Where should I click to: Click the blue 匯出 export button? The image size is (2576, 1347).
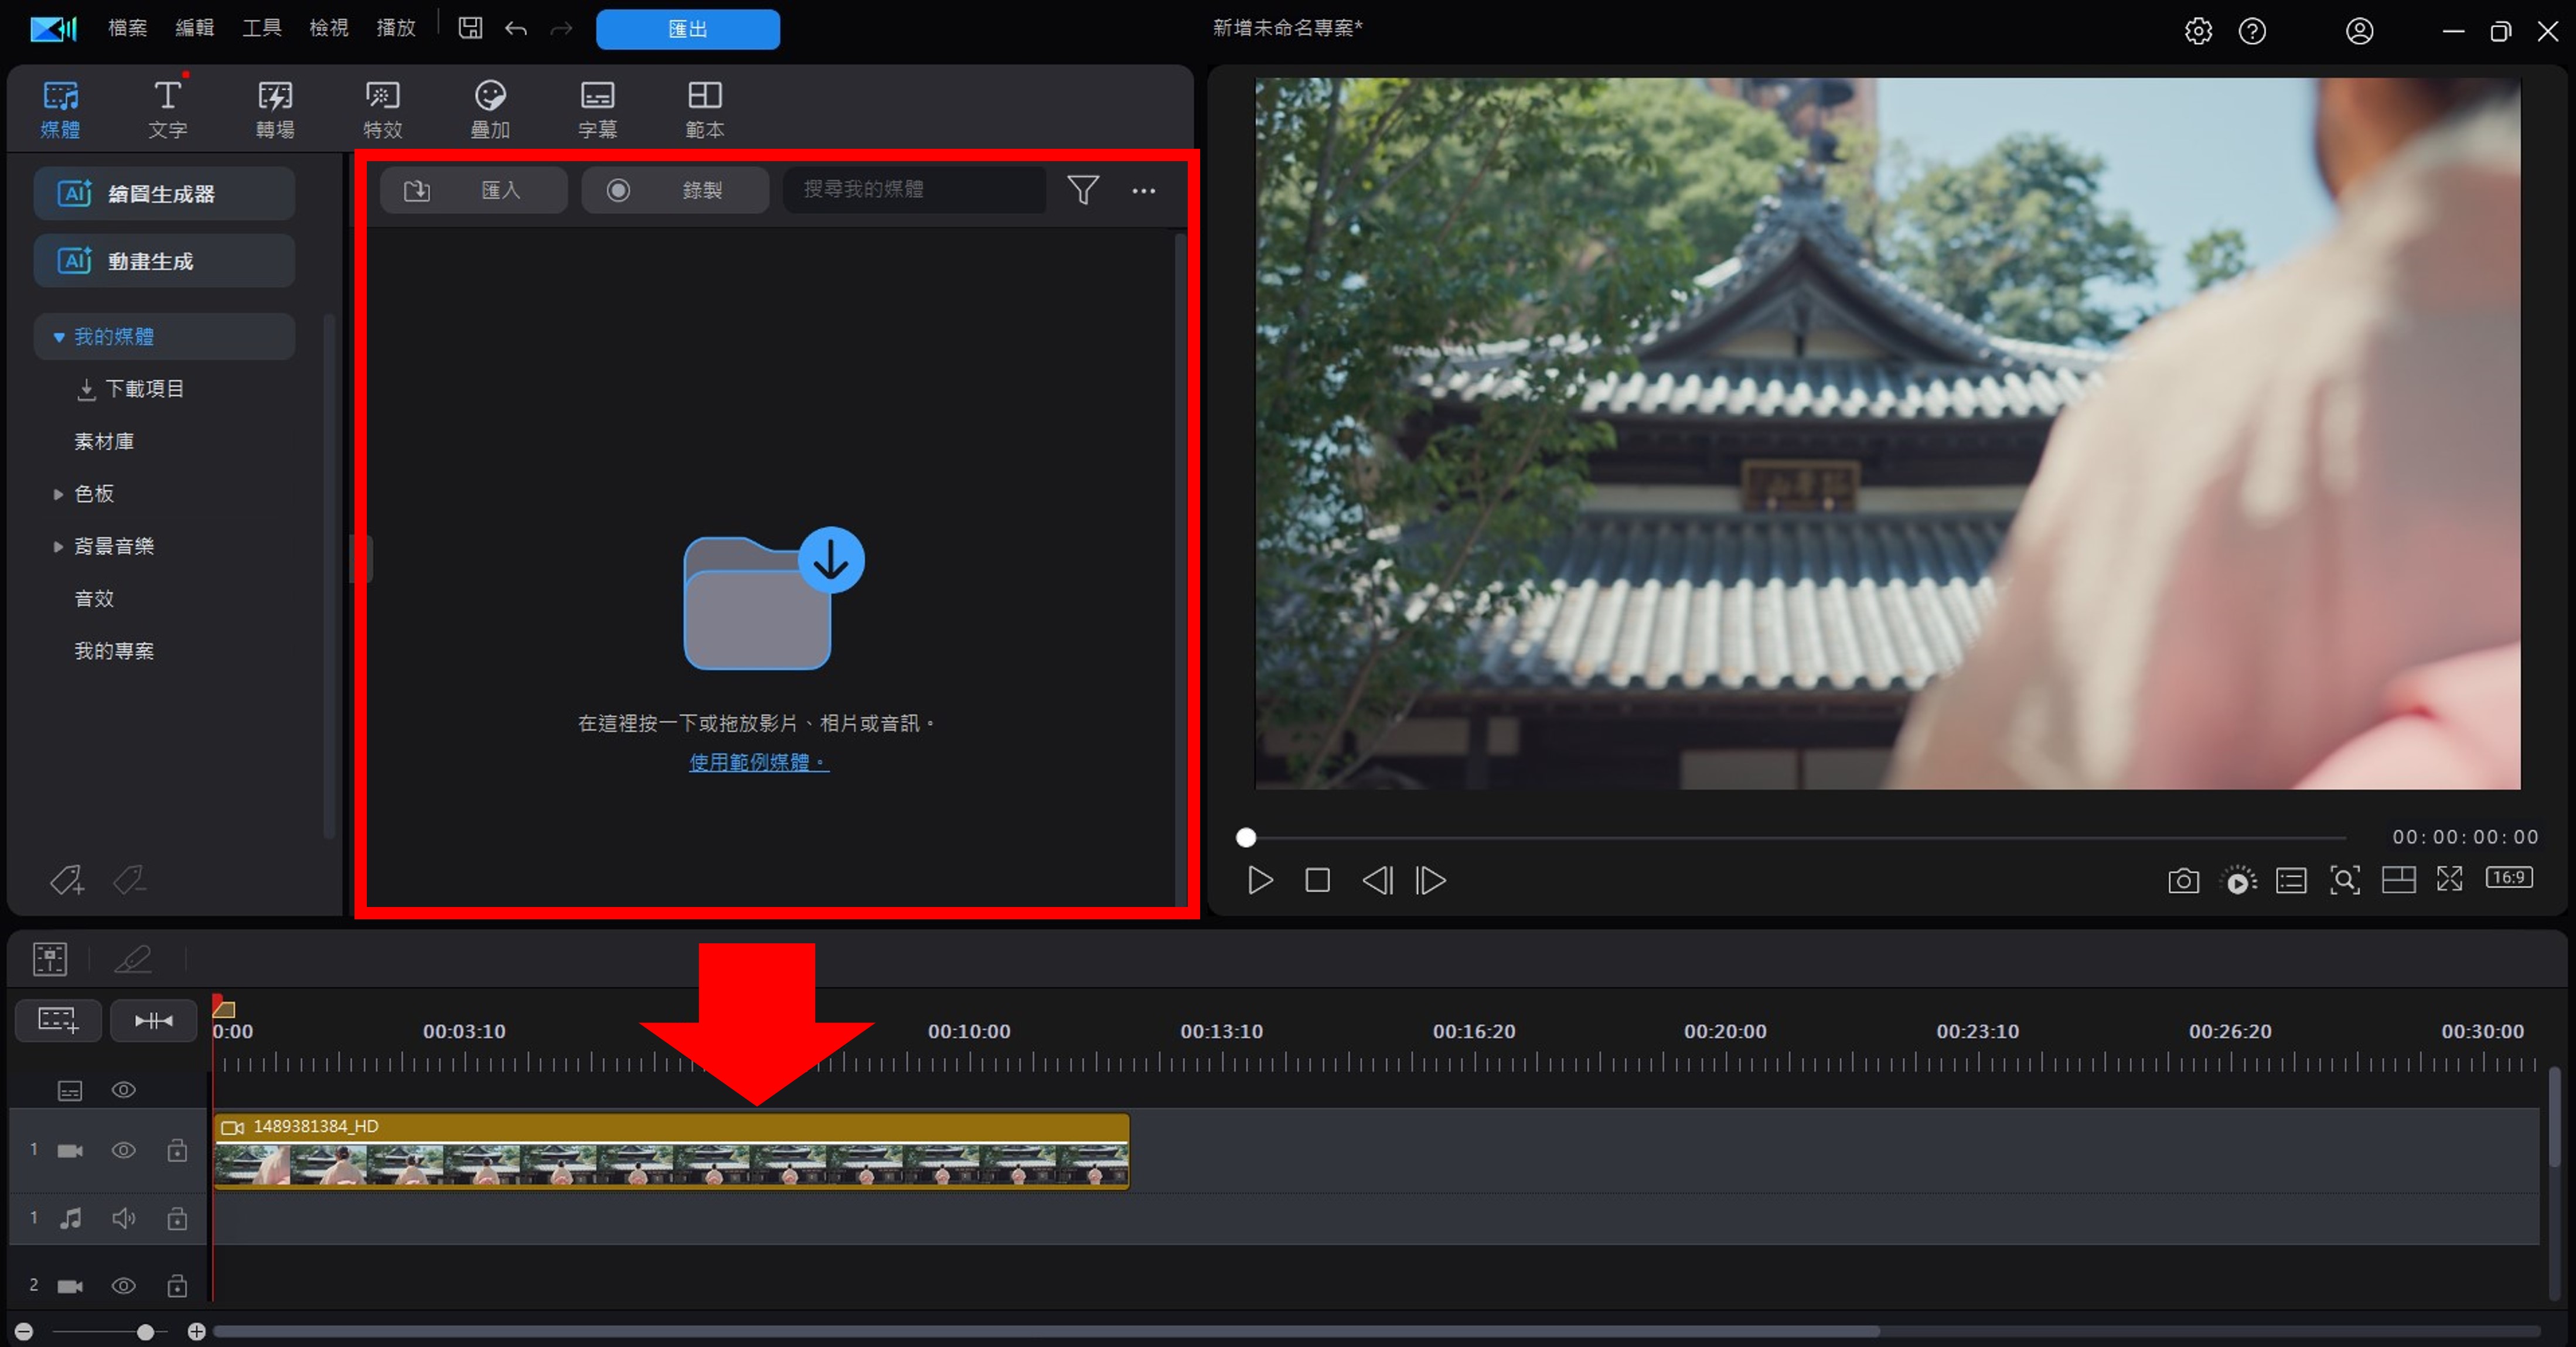click(x=687, y=29)
